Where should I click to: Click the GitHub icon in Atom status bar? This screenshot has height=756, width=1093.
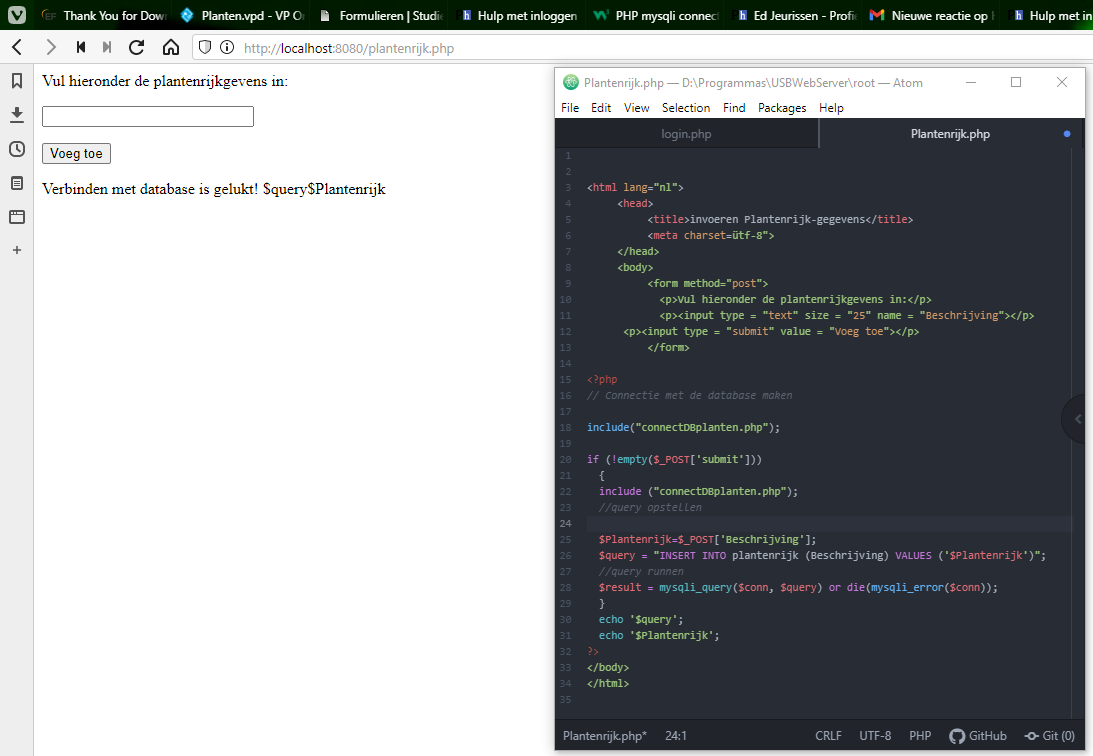pyautogui.click(x=957, y=736)
